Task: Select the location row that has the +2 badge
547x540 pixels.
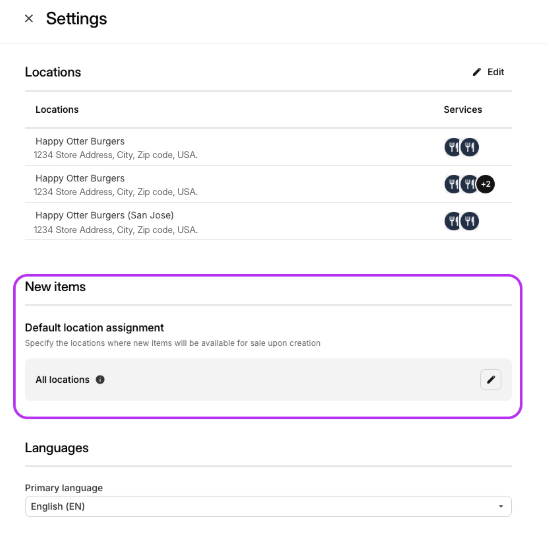Action: coord(268,184)
